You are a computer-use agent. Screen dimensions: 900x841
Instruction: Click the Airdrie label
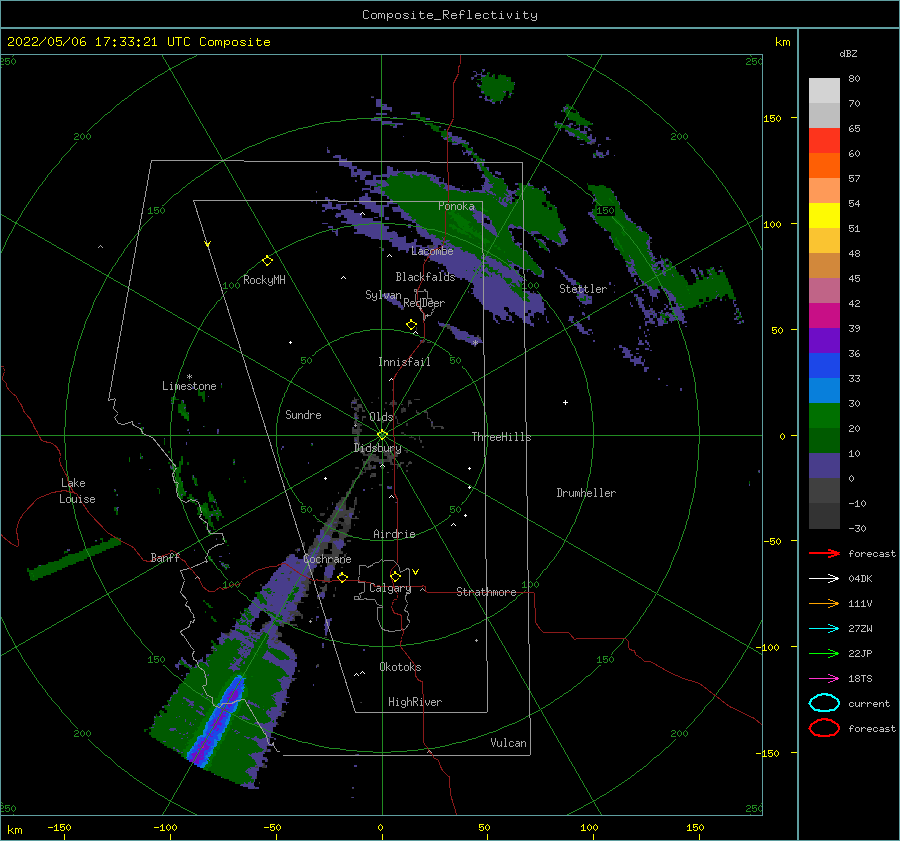pos(394,534)
